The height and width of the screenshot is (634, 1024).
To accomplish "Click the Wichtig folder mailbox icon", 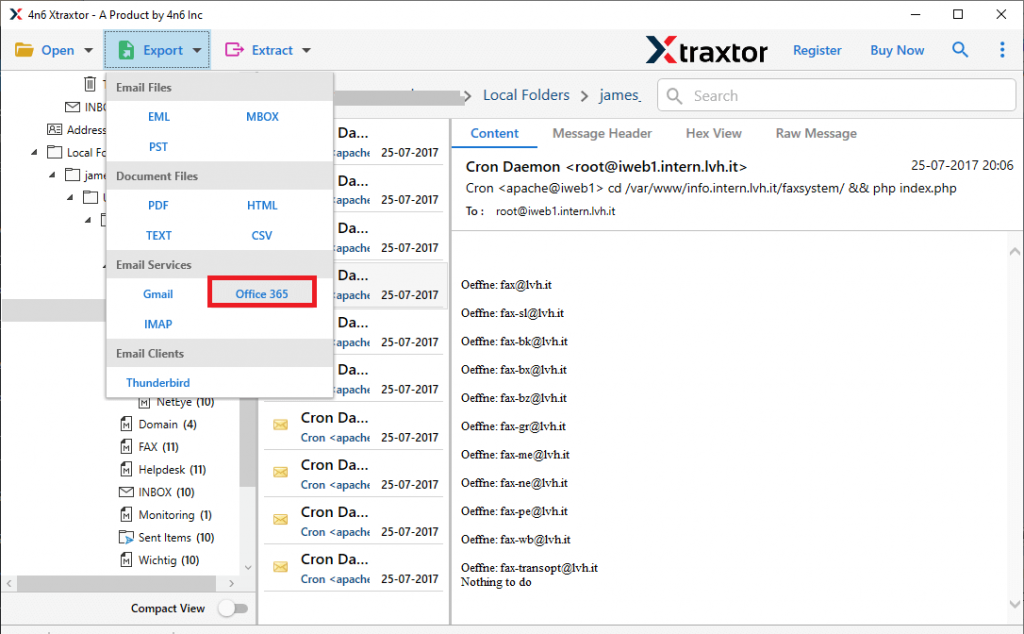I will click(126, 560).
